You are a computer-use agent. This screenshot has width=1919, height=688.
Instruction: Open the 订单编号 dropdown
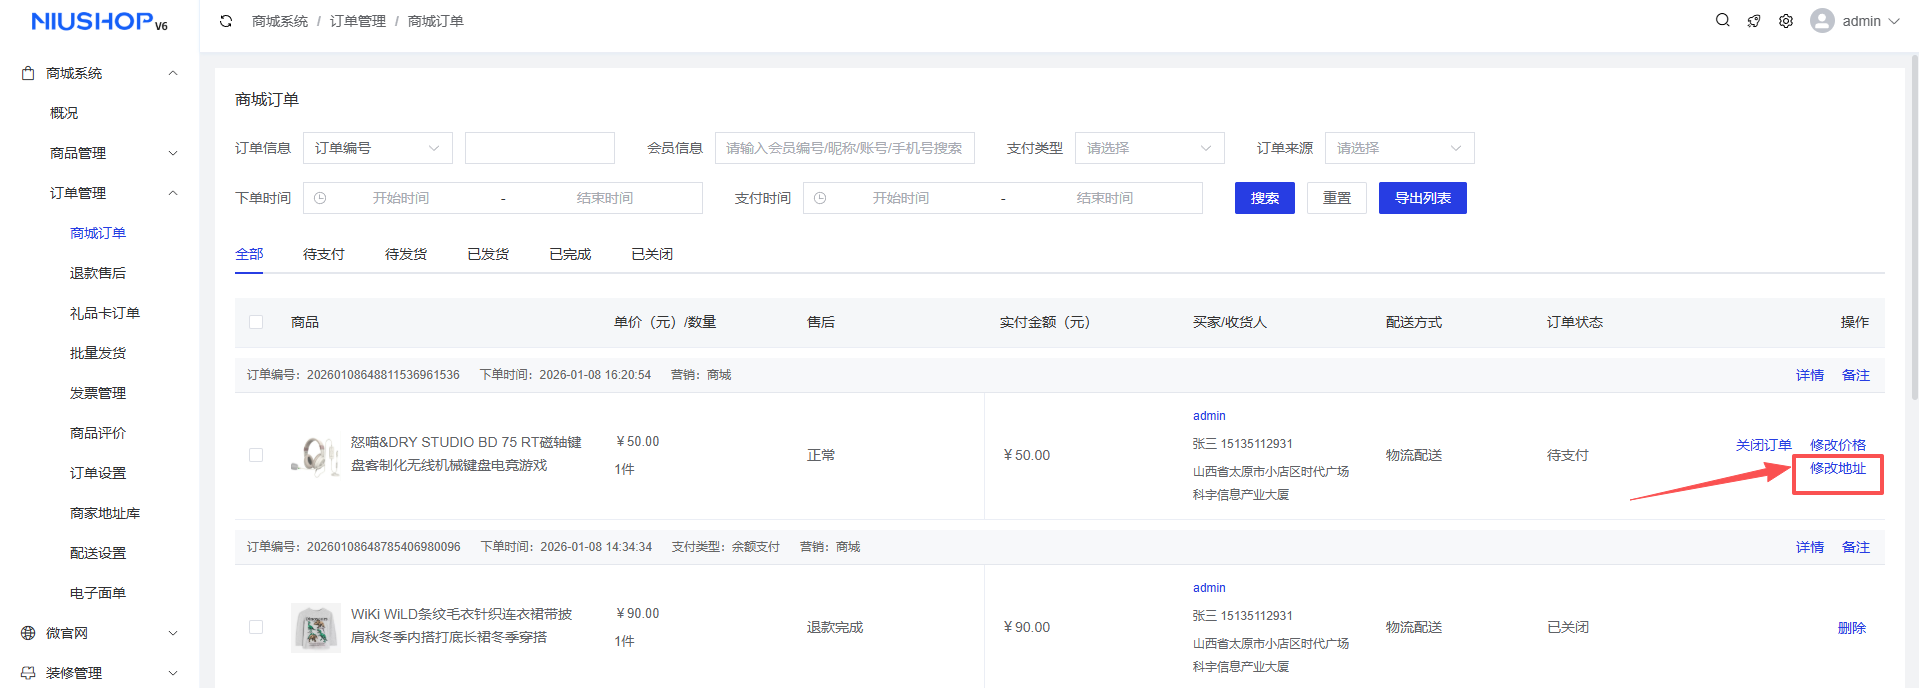pos(377,148)
